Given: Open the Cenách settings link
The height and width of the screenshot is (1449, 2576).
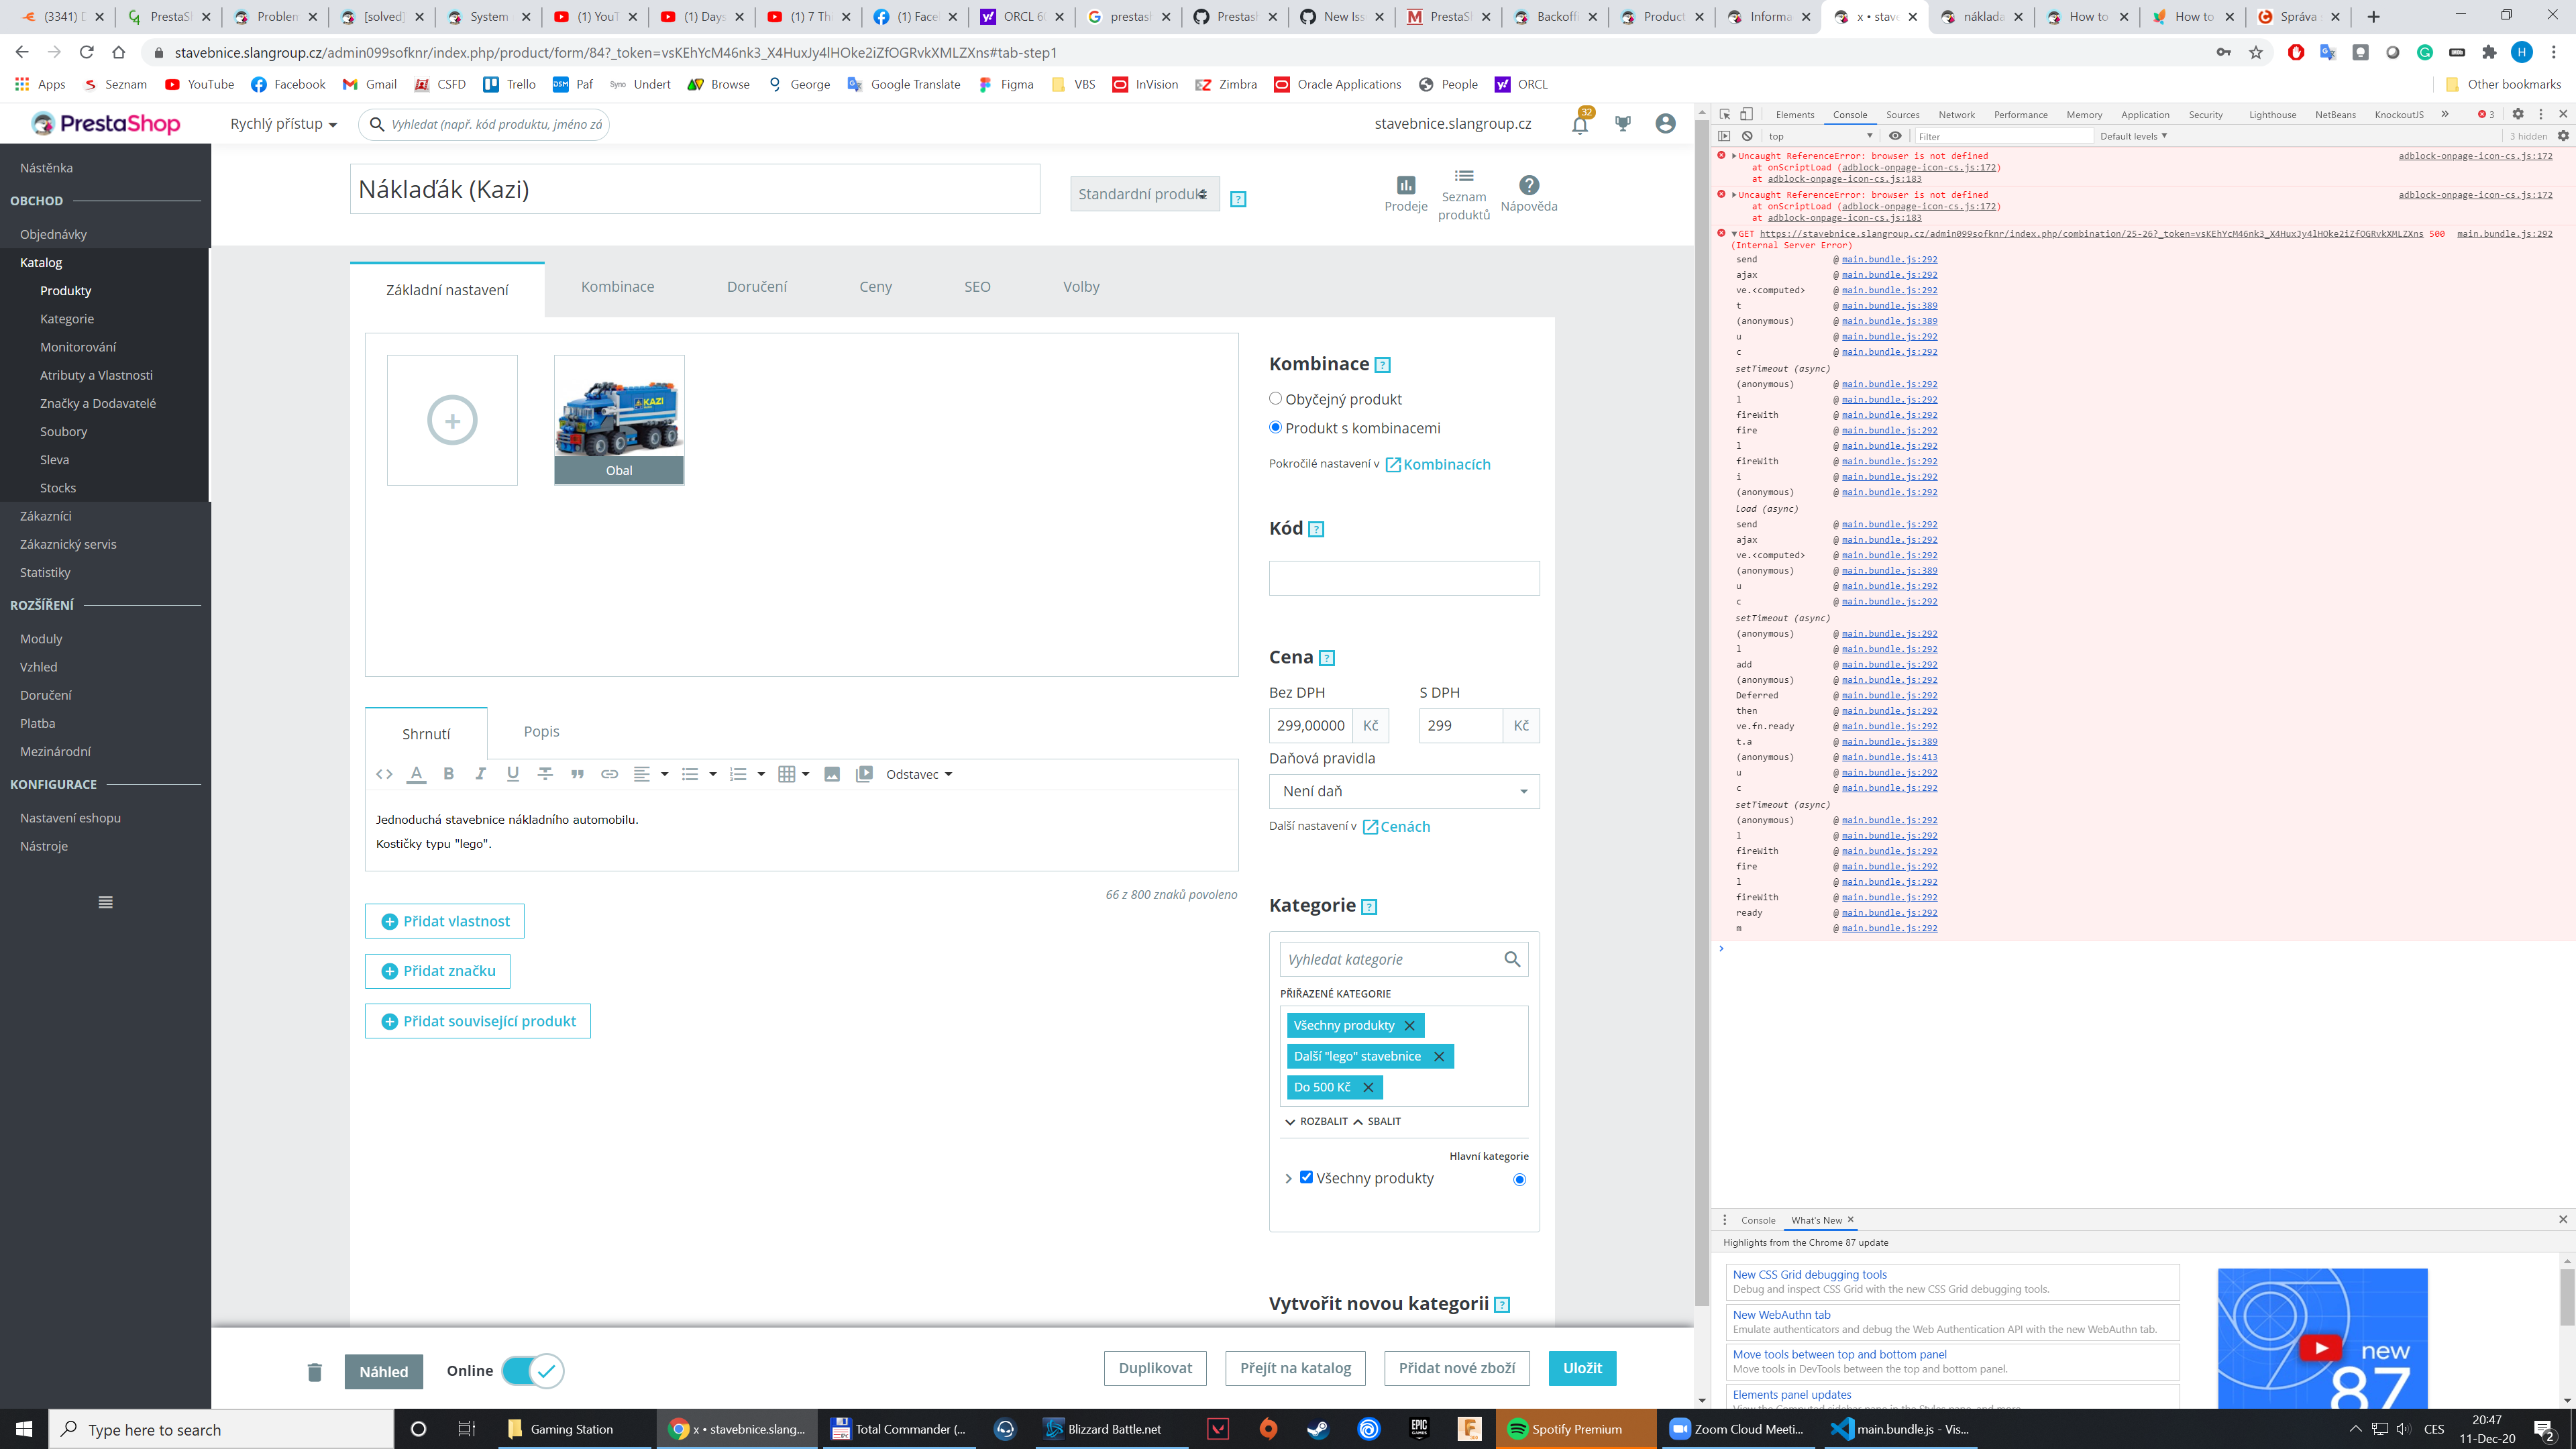Looking at the screenshot, I should (x=1396, y=827).
